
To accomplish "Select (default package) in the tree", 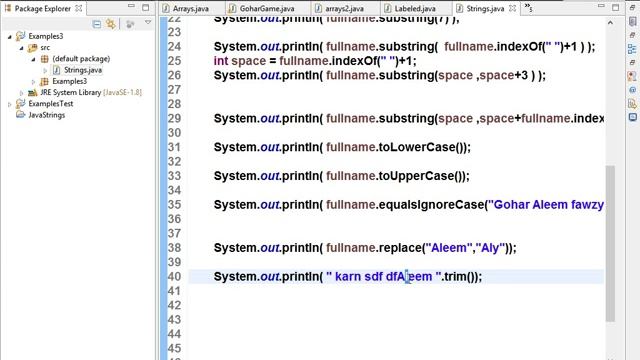I will tap(81, 59).
